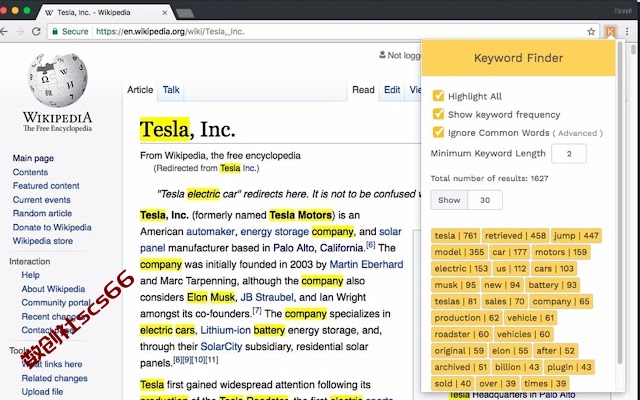The width and height of the screenshot is (640, 400).
Task: Toggle Ignore Common Words checkbox
Action: pos(438,132)
